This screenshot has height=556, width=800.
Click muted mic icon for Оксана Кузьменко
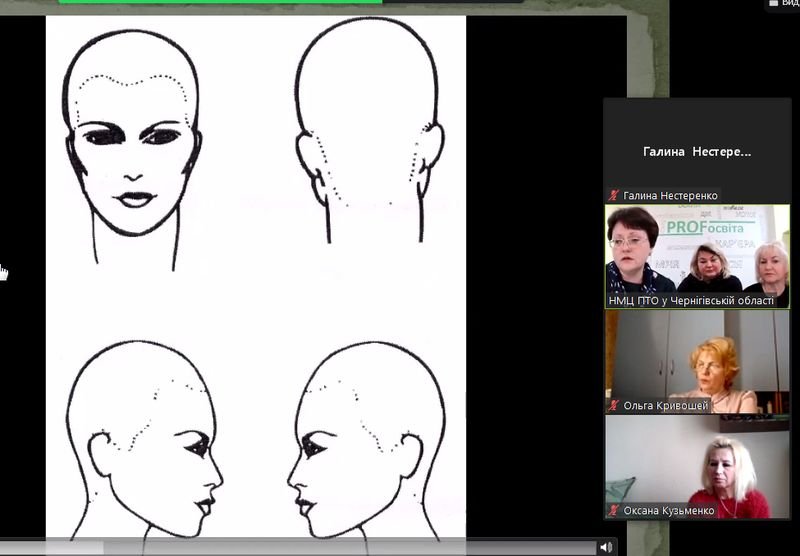tap(614, 511)
